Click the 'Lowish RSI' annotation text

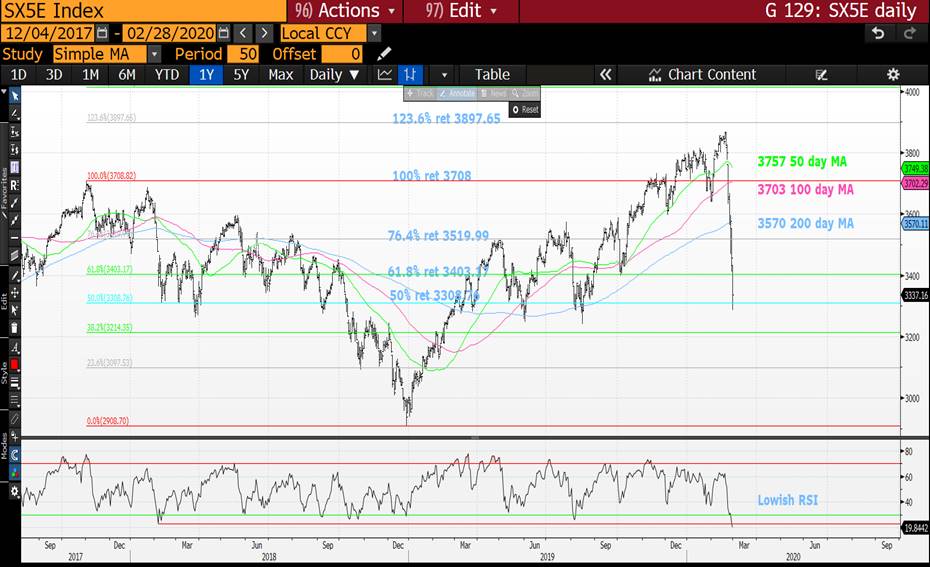(x=788, y=500)
